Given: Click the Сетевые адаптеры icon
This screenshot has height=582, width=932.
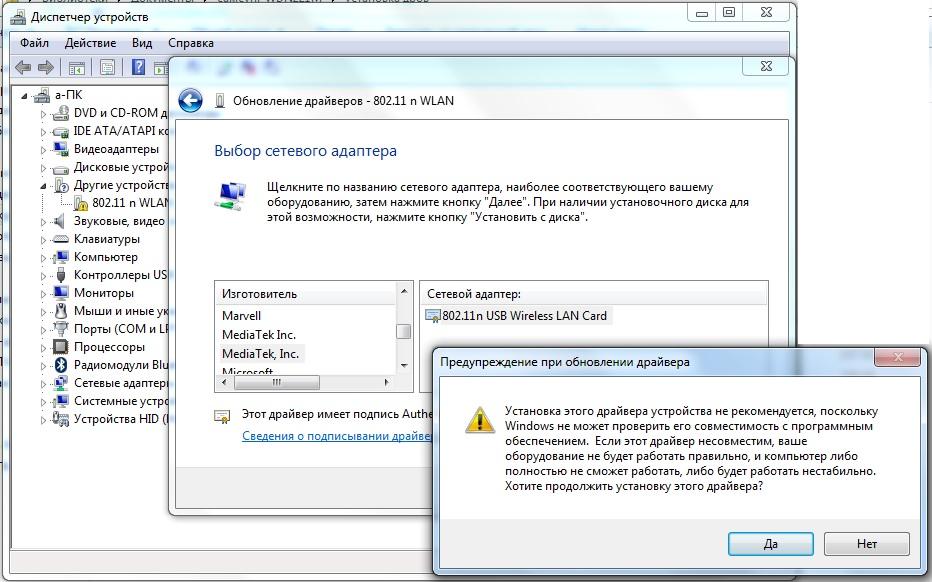Looking at the screenshot, I should (x=61, y=383).
